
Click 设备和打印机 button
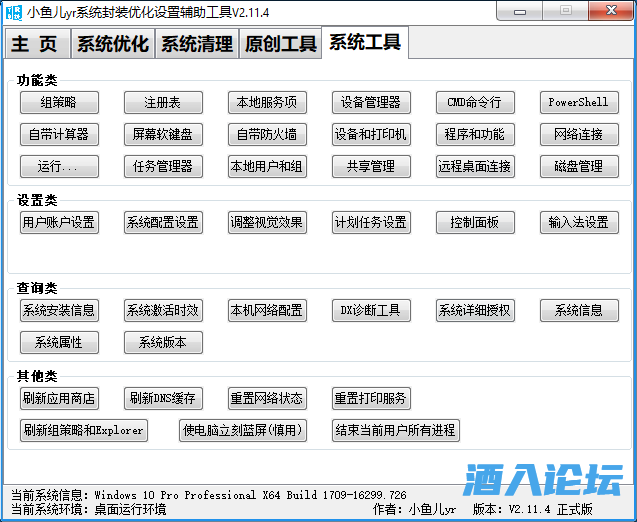click(x=371, y=134)
